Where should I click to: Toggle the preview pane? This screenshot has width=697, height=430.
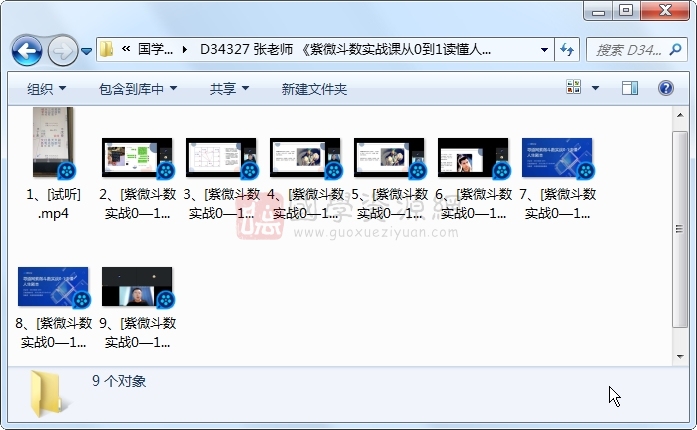tap(629, 88)
